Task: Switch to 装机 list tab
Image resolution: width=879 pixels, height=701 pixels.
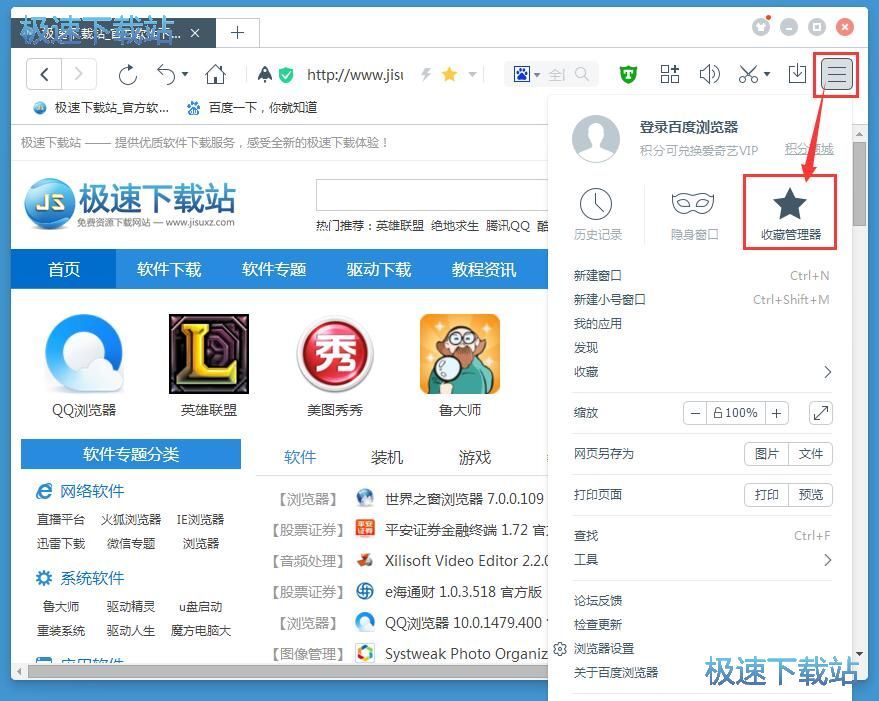Action: 387,457
